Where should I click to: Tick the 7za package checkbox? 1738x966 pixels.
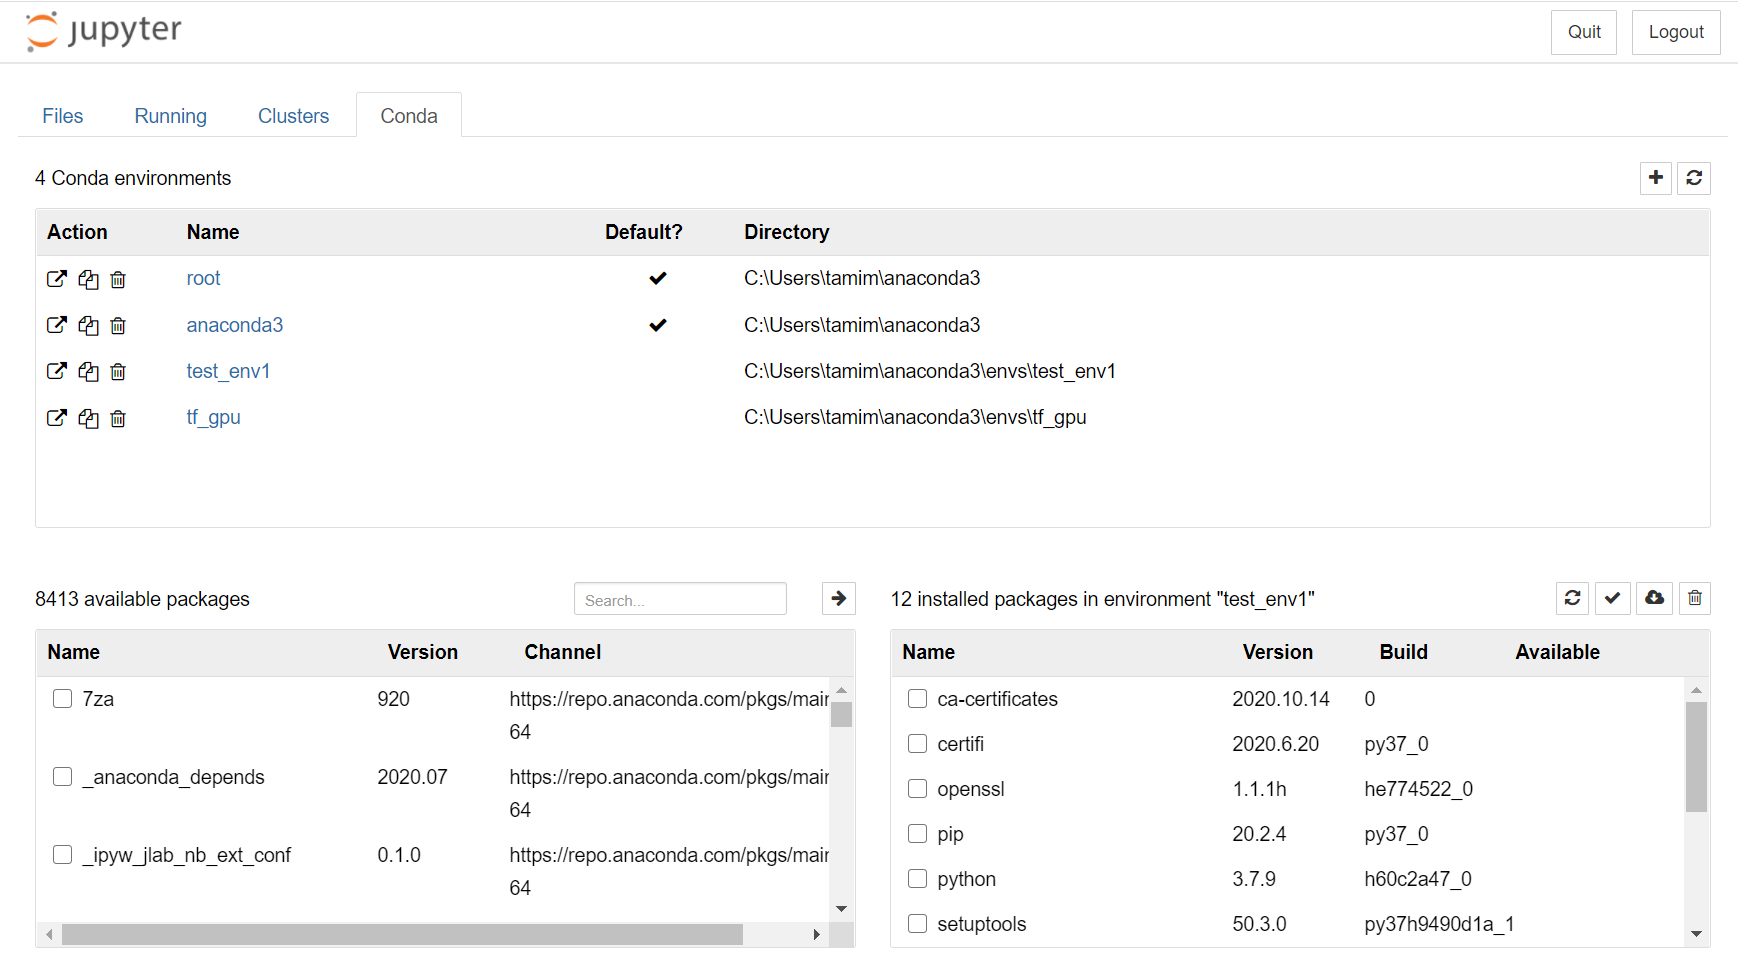click(x=62, y=698)
